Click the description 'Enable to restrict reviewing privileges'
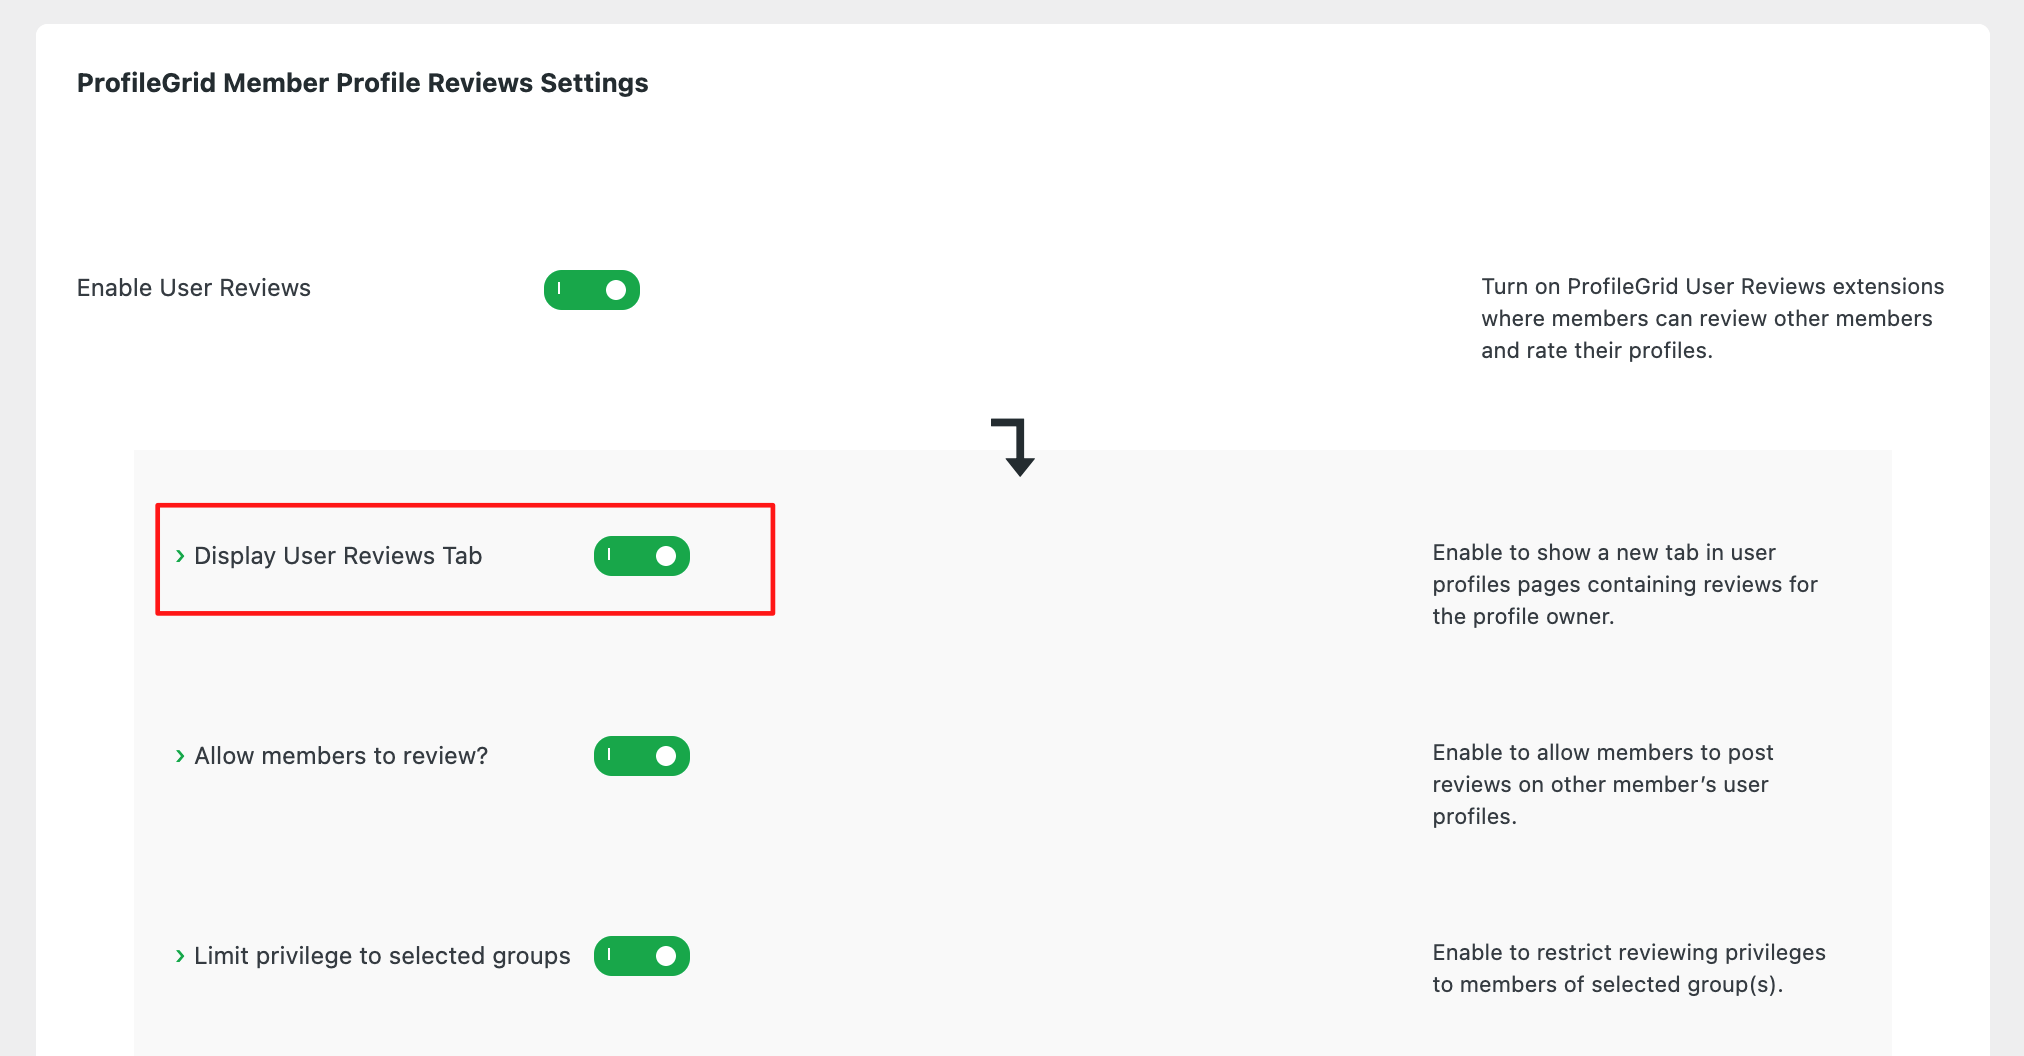The height and width of the screenshot is (1056, 2024). coord(1628,968)
